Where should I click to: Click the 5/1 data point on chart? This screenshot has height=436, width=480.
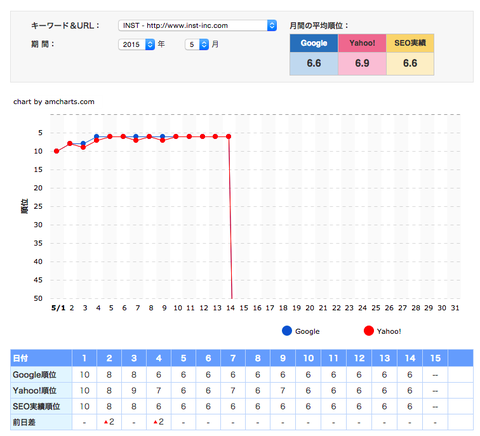(x=57, y=151)
